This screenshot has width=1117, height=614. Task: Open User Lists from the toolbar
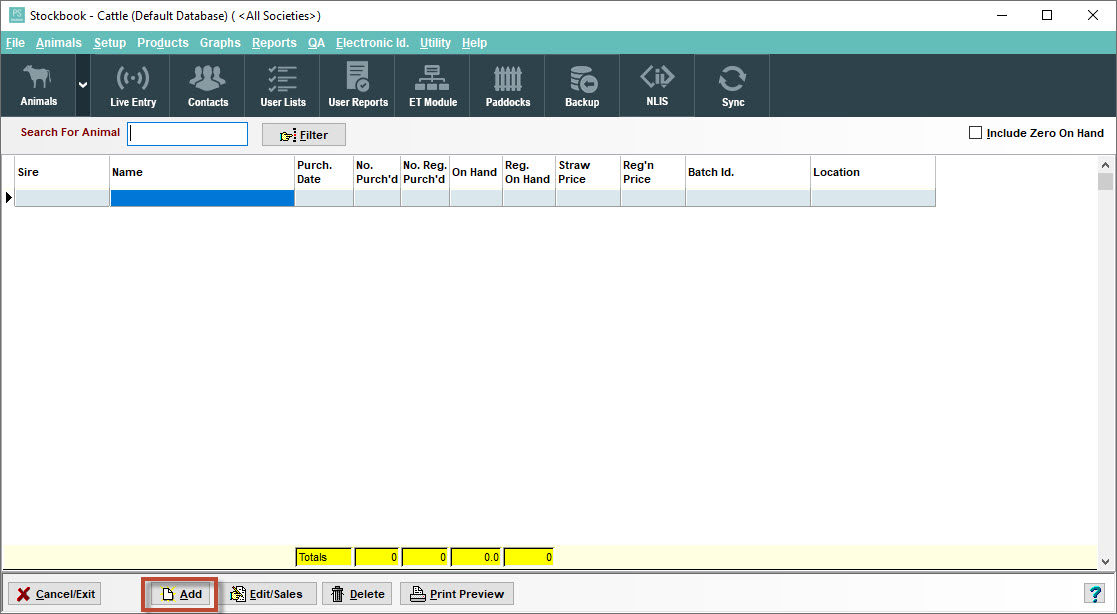(283, 85)
